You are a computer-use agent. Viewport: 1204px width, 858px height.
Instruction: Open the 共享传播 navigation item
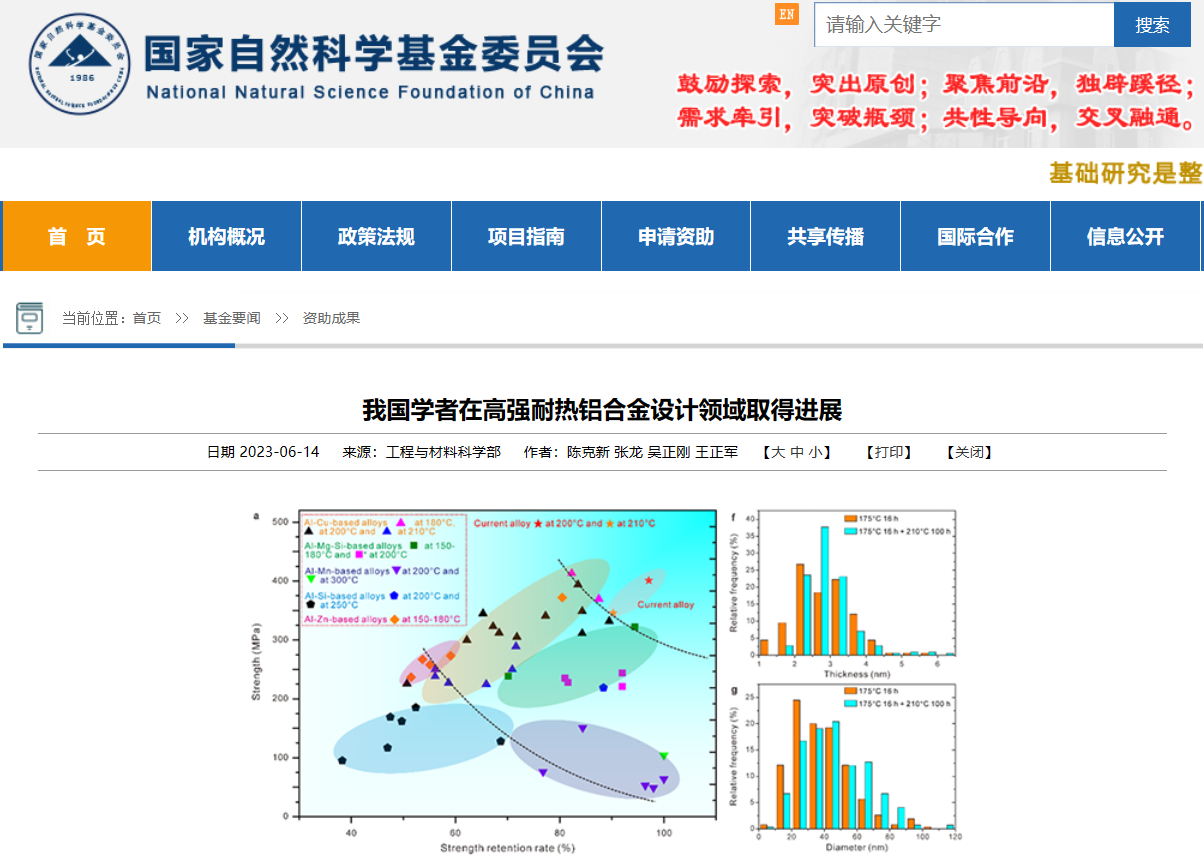coord(825,237)
